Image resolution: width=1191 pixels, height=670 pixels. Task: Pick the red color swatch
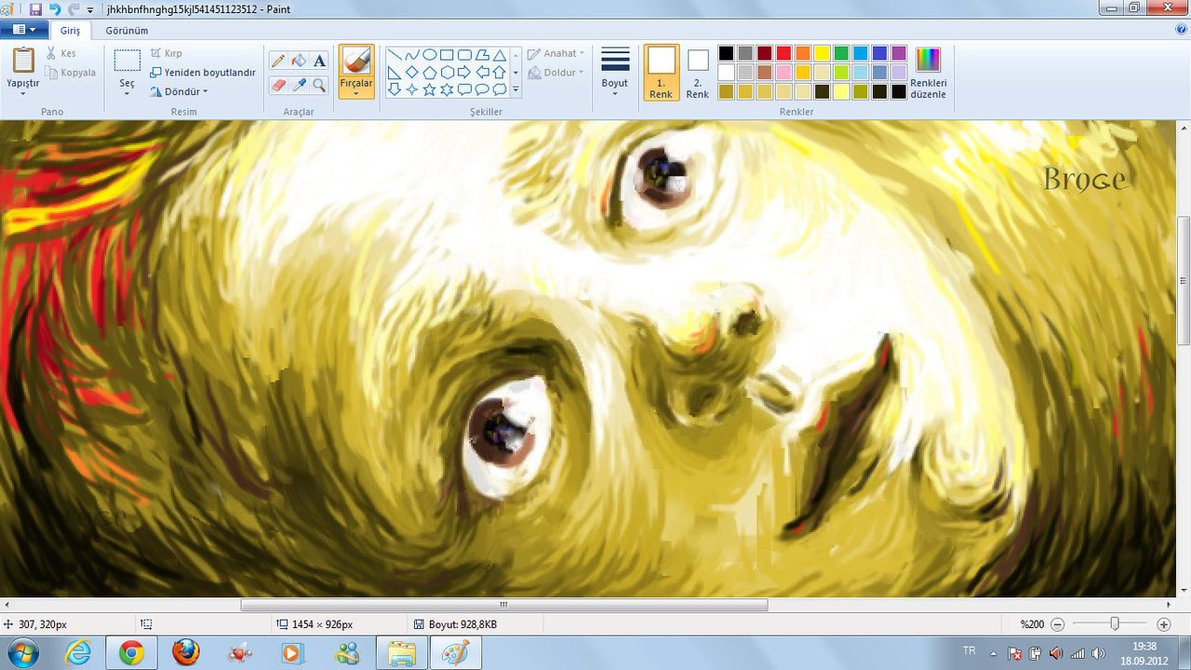tap(784, 53)
